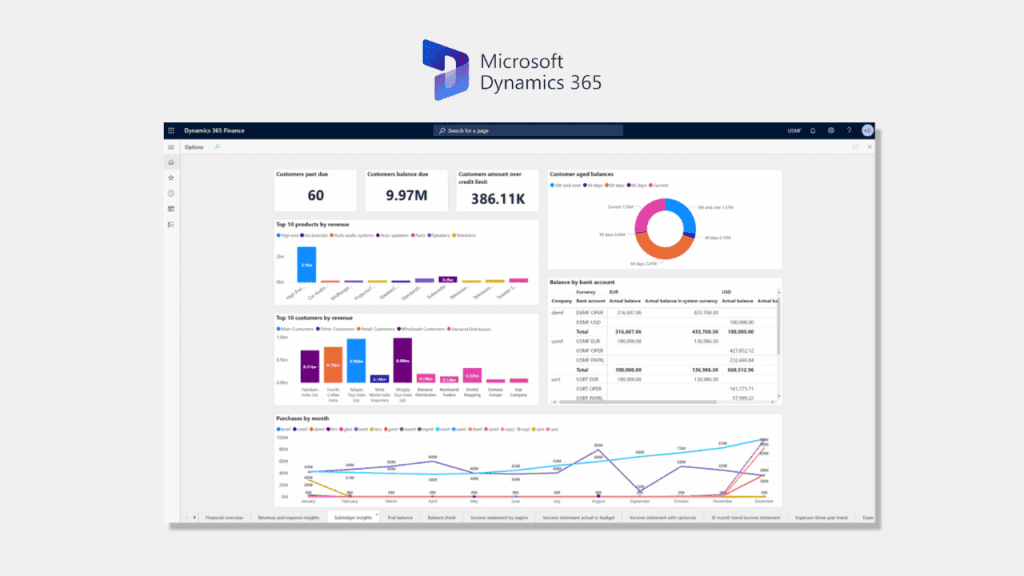
Task: Expand the navigation pane hamburger menu
Action: 171,147
